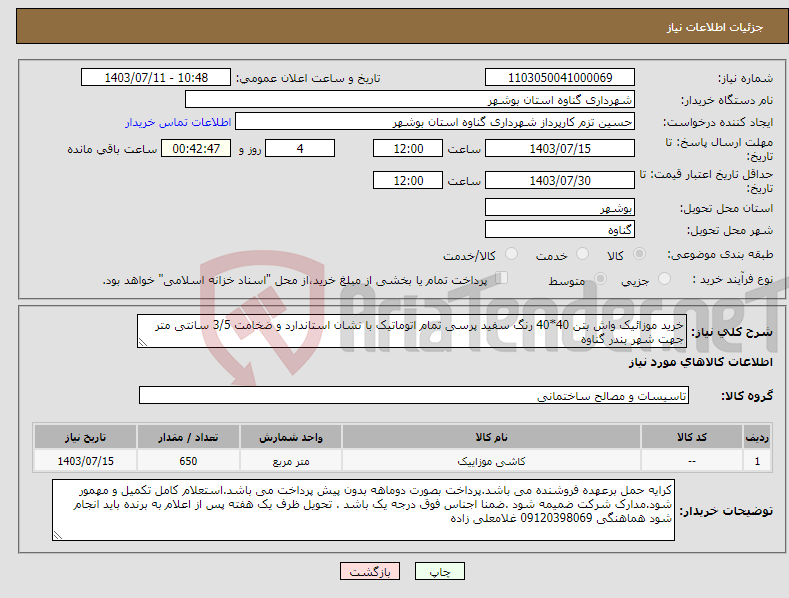789x598 pixels.
Task: Click the need number field 1103050041000069
Action: click(560, 78)
